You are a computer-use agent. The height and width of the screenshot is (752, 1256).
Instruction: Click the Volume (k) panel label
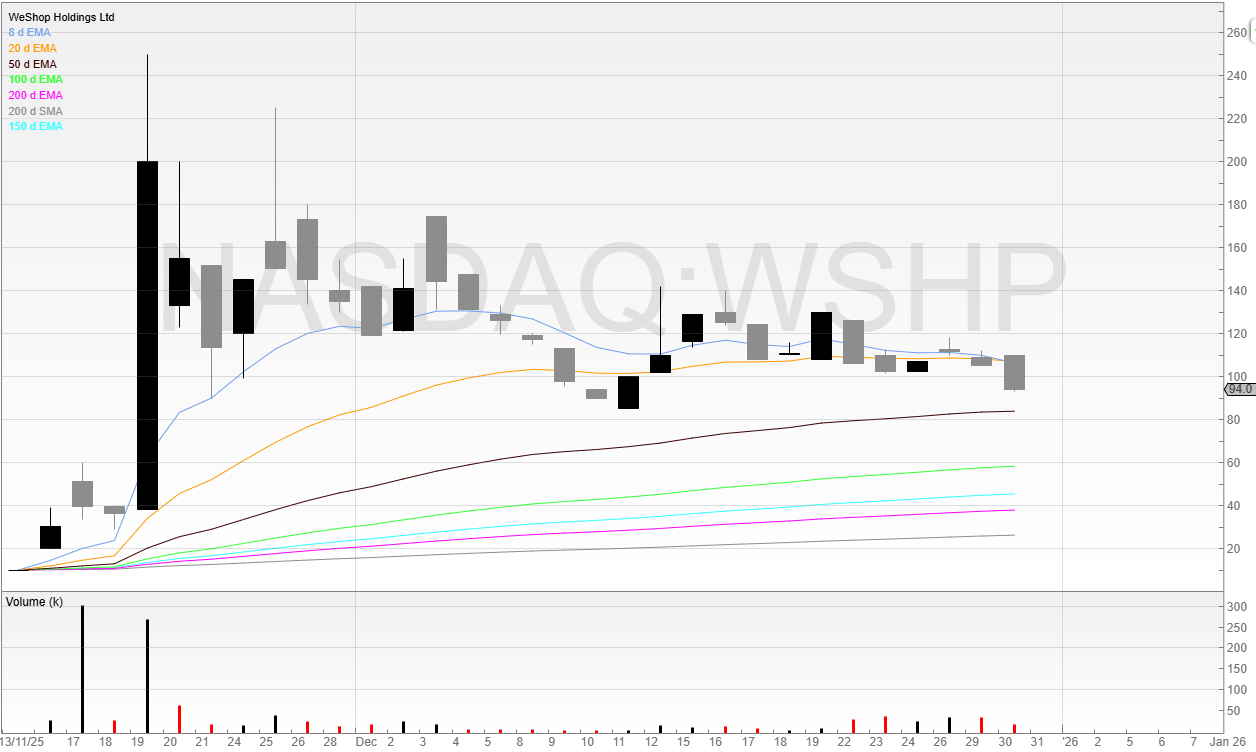pos(35,602)
